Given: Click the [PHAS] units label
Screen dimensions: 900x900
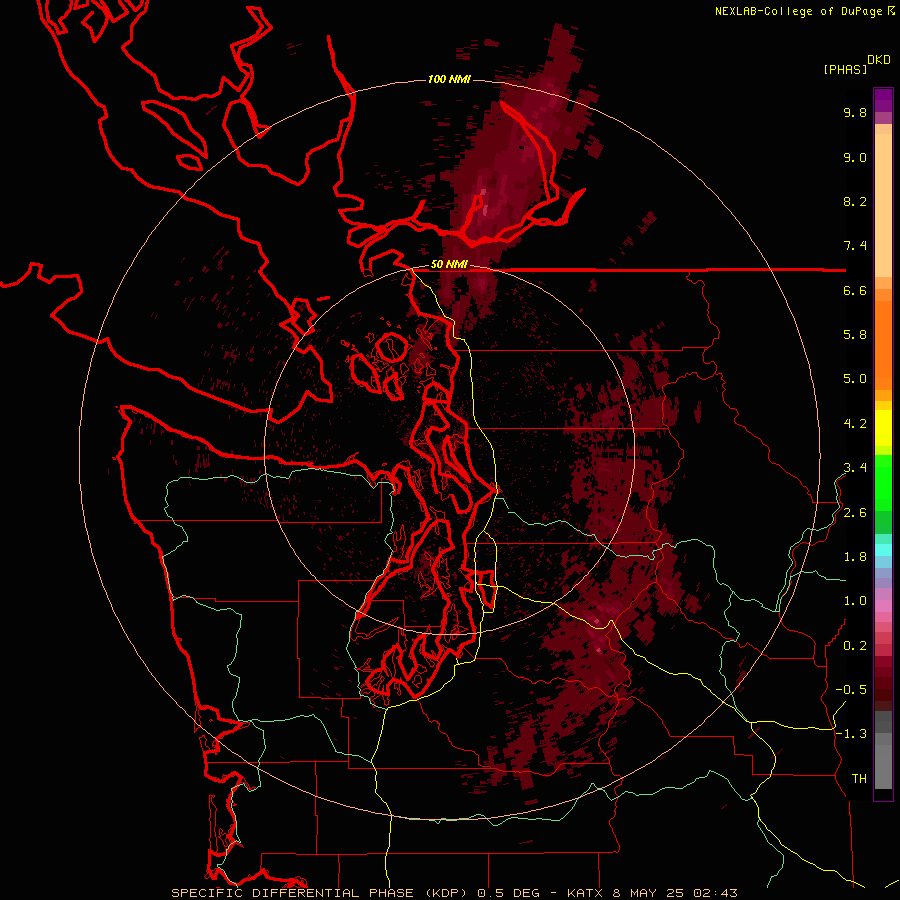Looking at the screenshot, I should pyautogui.click(x=845, y=70).
